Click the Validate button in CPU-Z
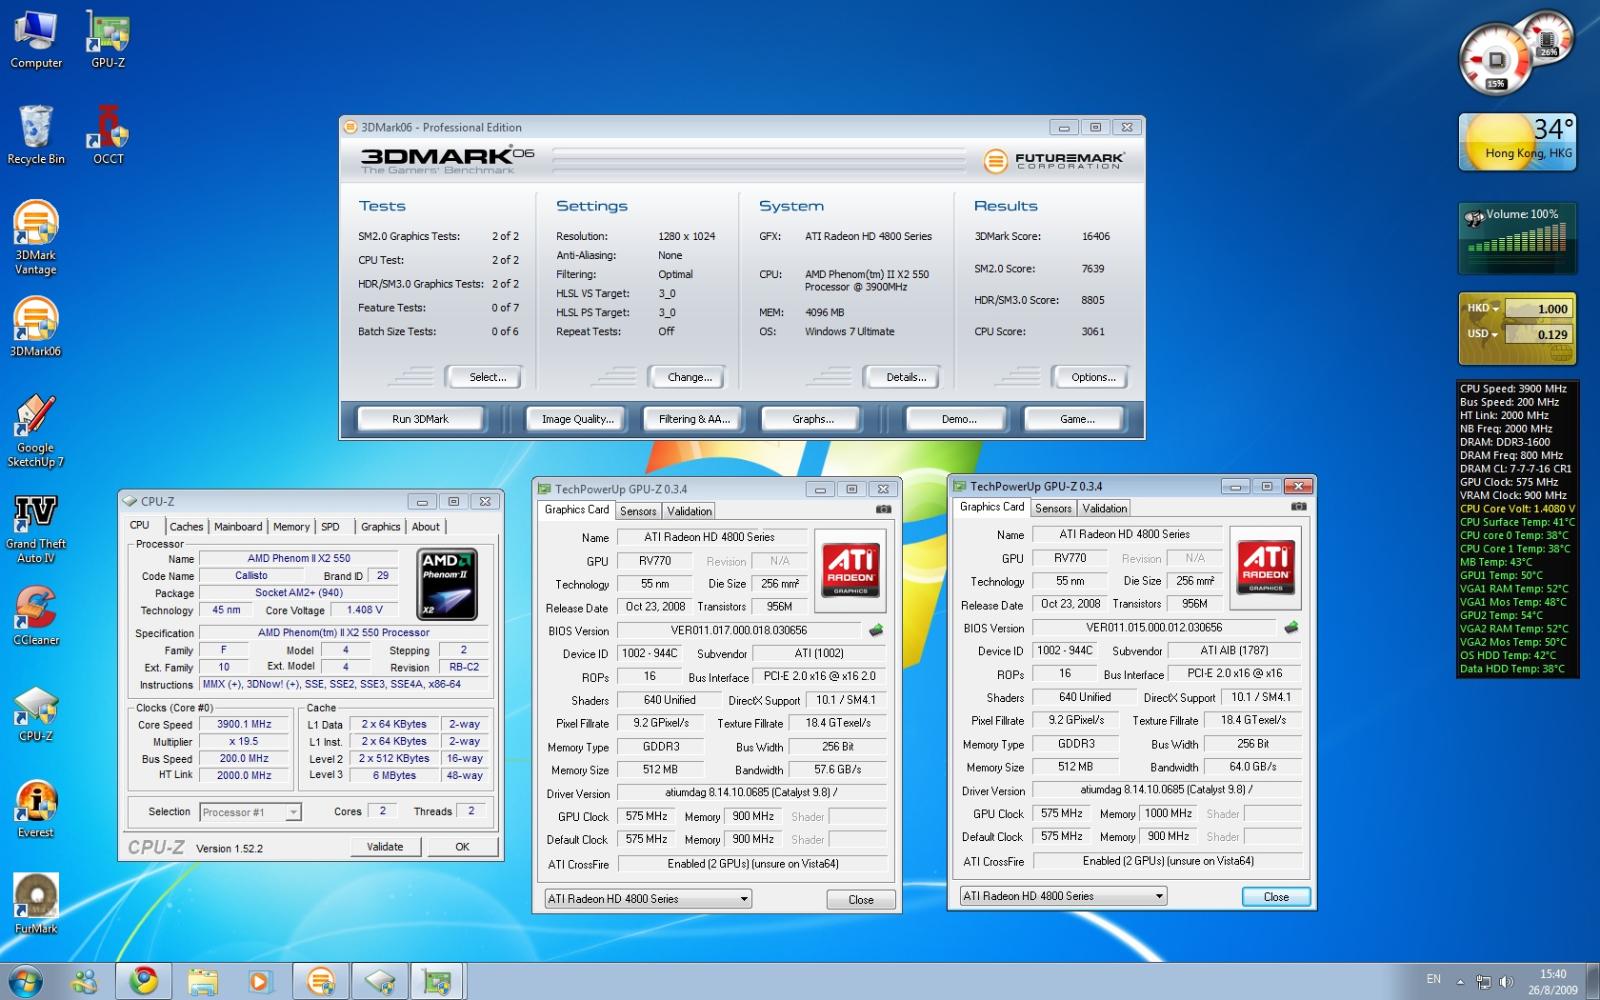This screenshot has height=1000, width=1600. (x=385, y=846)
